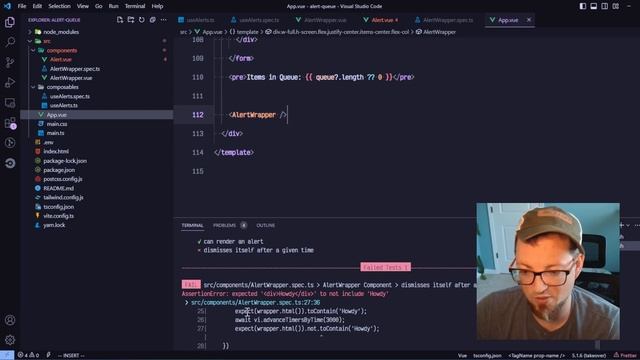Viewport: 640px width, 360px height.
Task: Refresh the Explorer file tree
Action: tap(142, 20)
